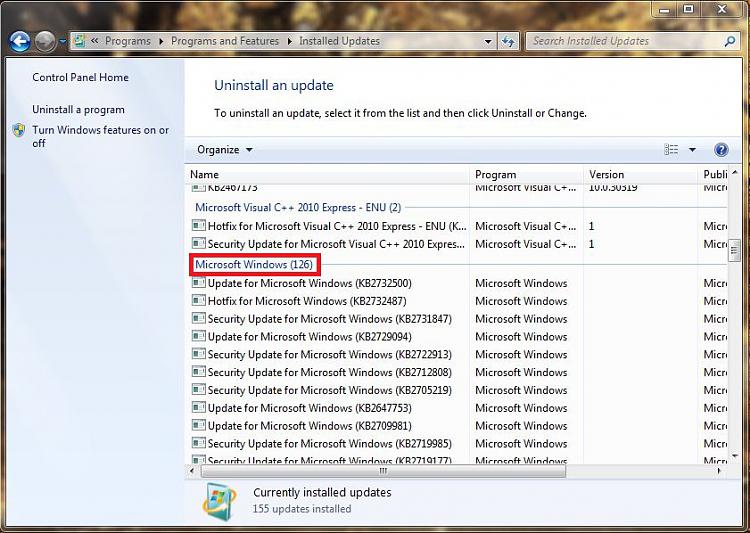The width and height of the screenshot is (750, 533).
Task: Click Version cell 1 of Visual C++ Hotfix
Action: (591, 226)
